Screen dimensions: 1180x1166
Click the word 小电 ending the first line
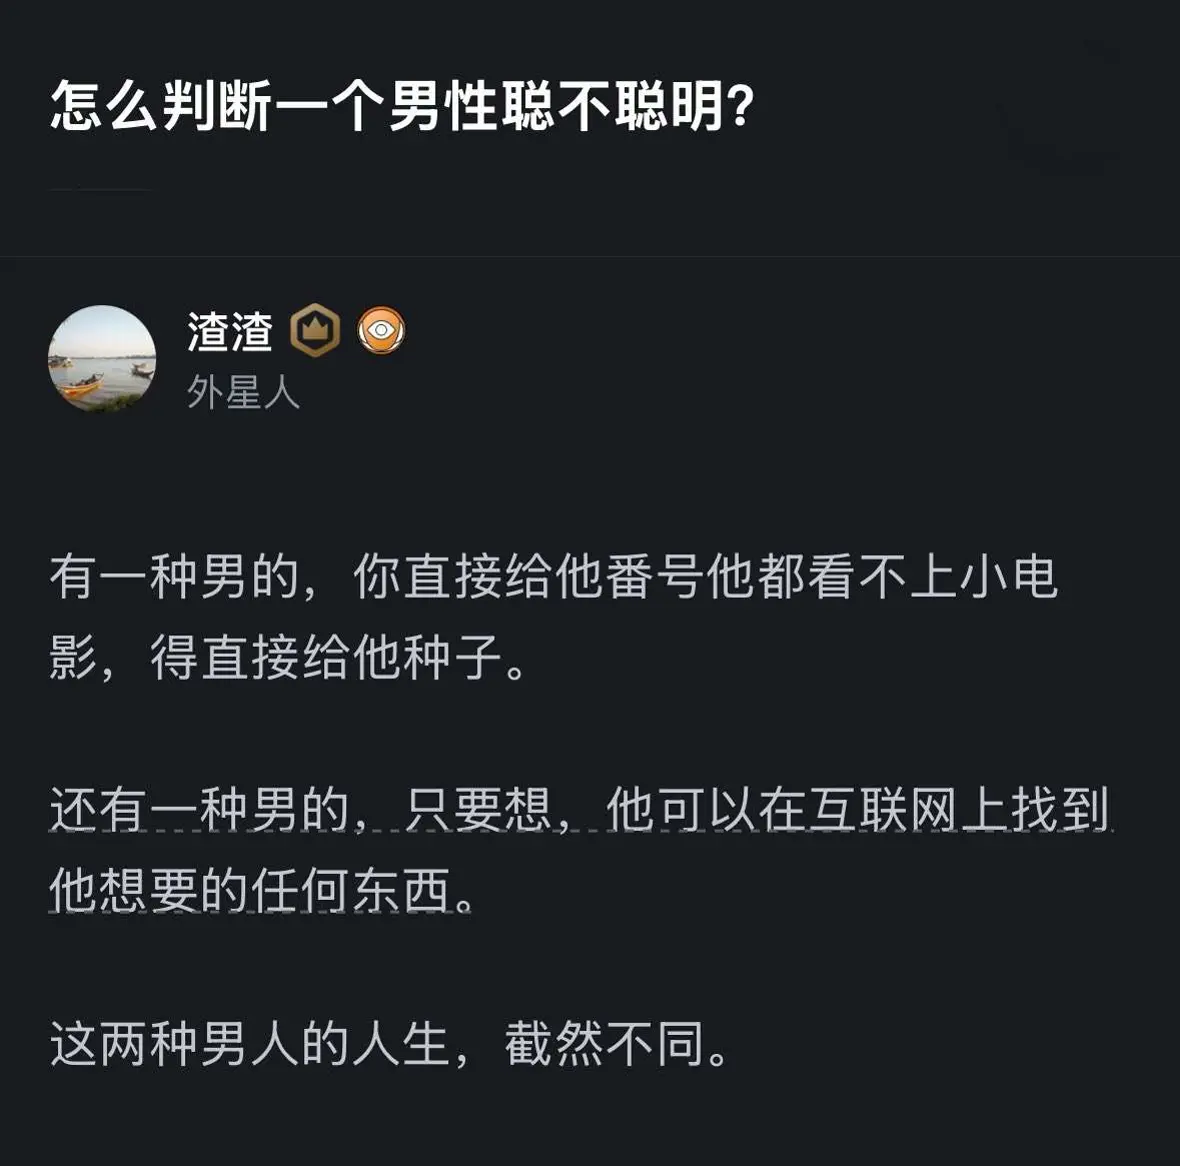pyautogui.click(x=1008, y=577)
